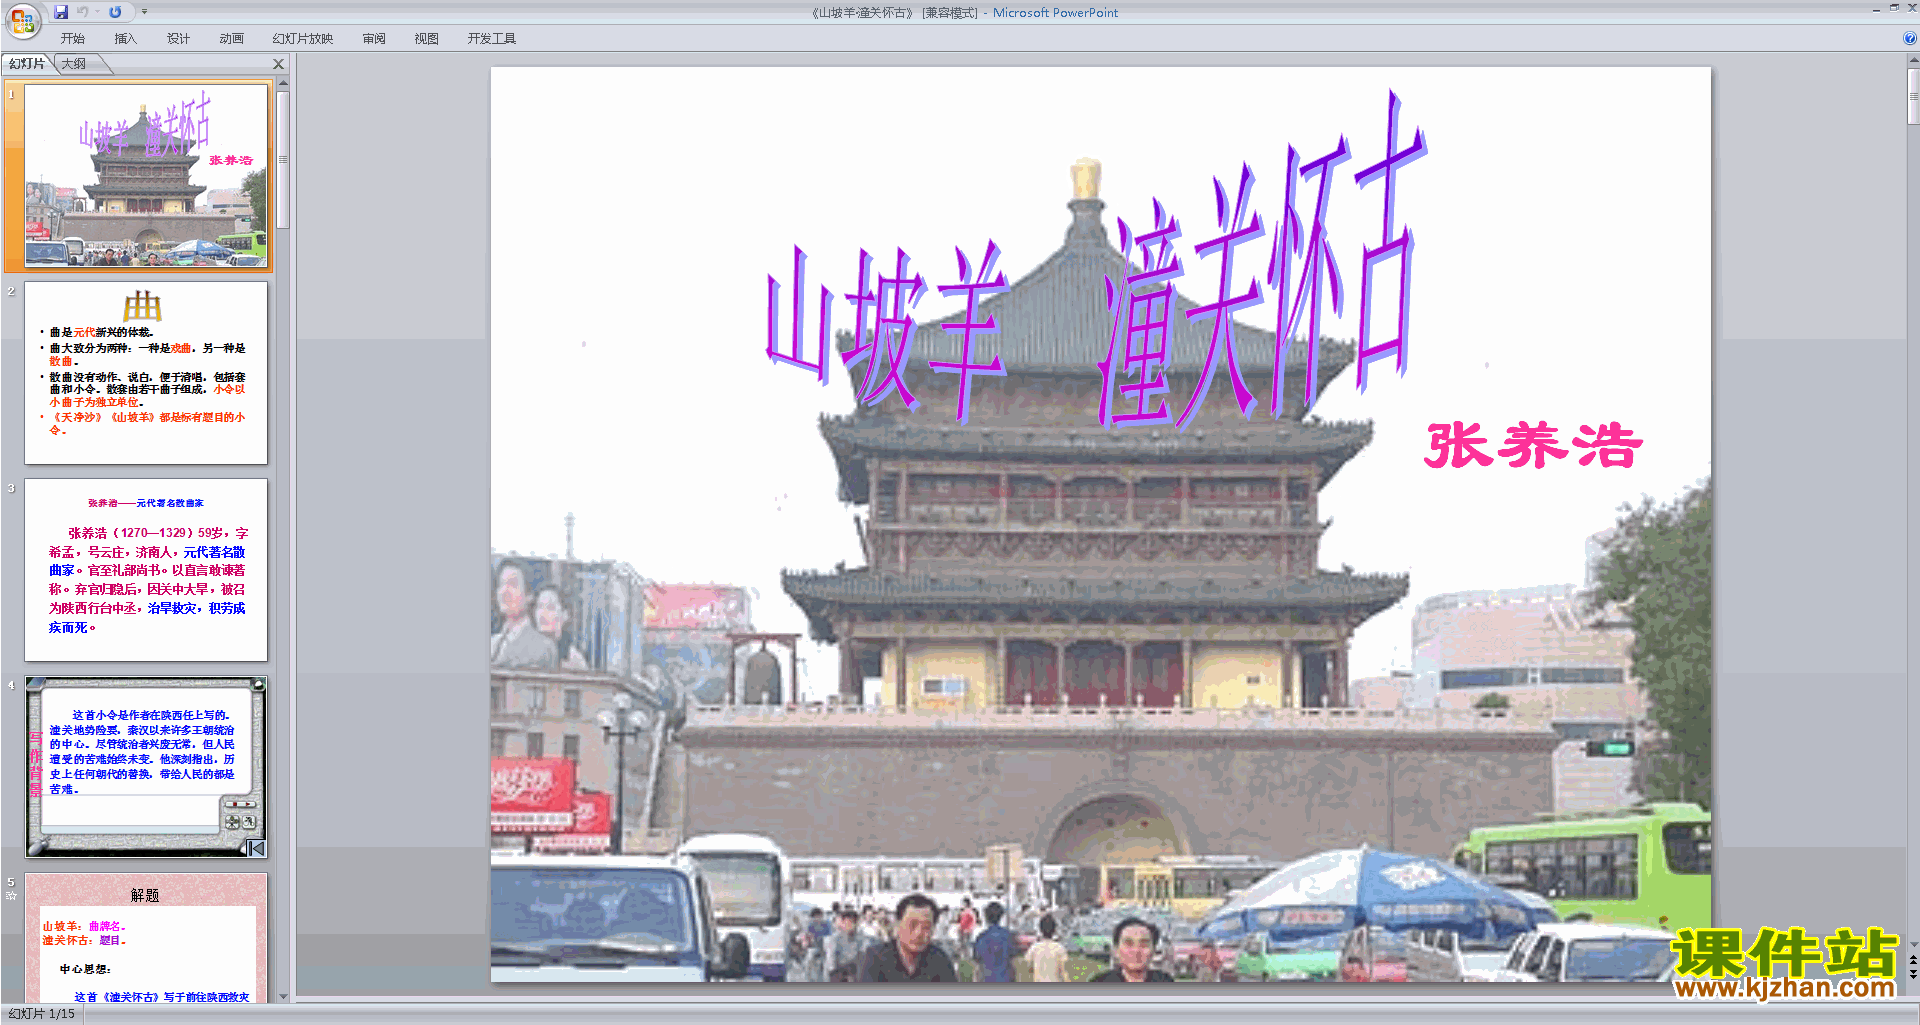
Task: Click main editor scroll-up arrow
Action: (1913, 61)
